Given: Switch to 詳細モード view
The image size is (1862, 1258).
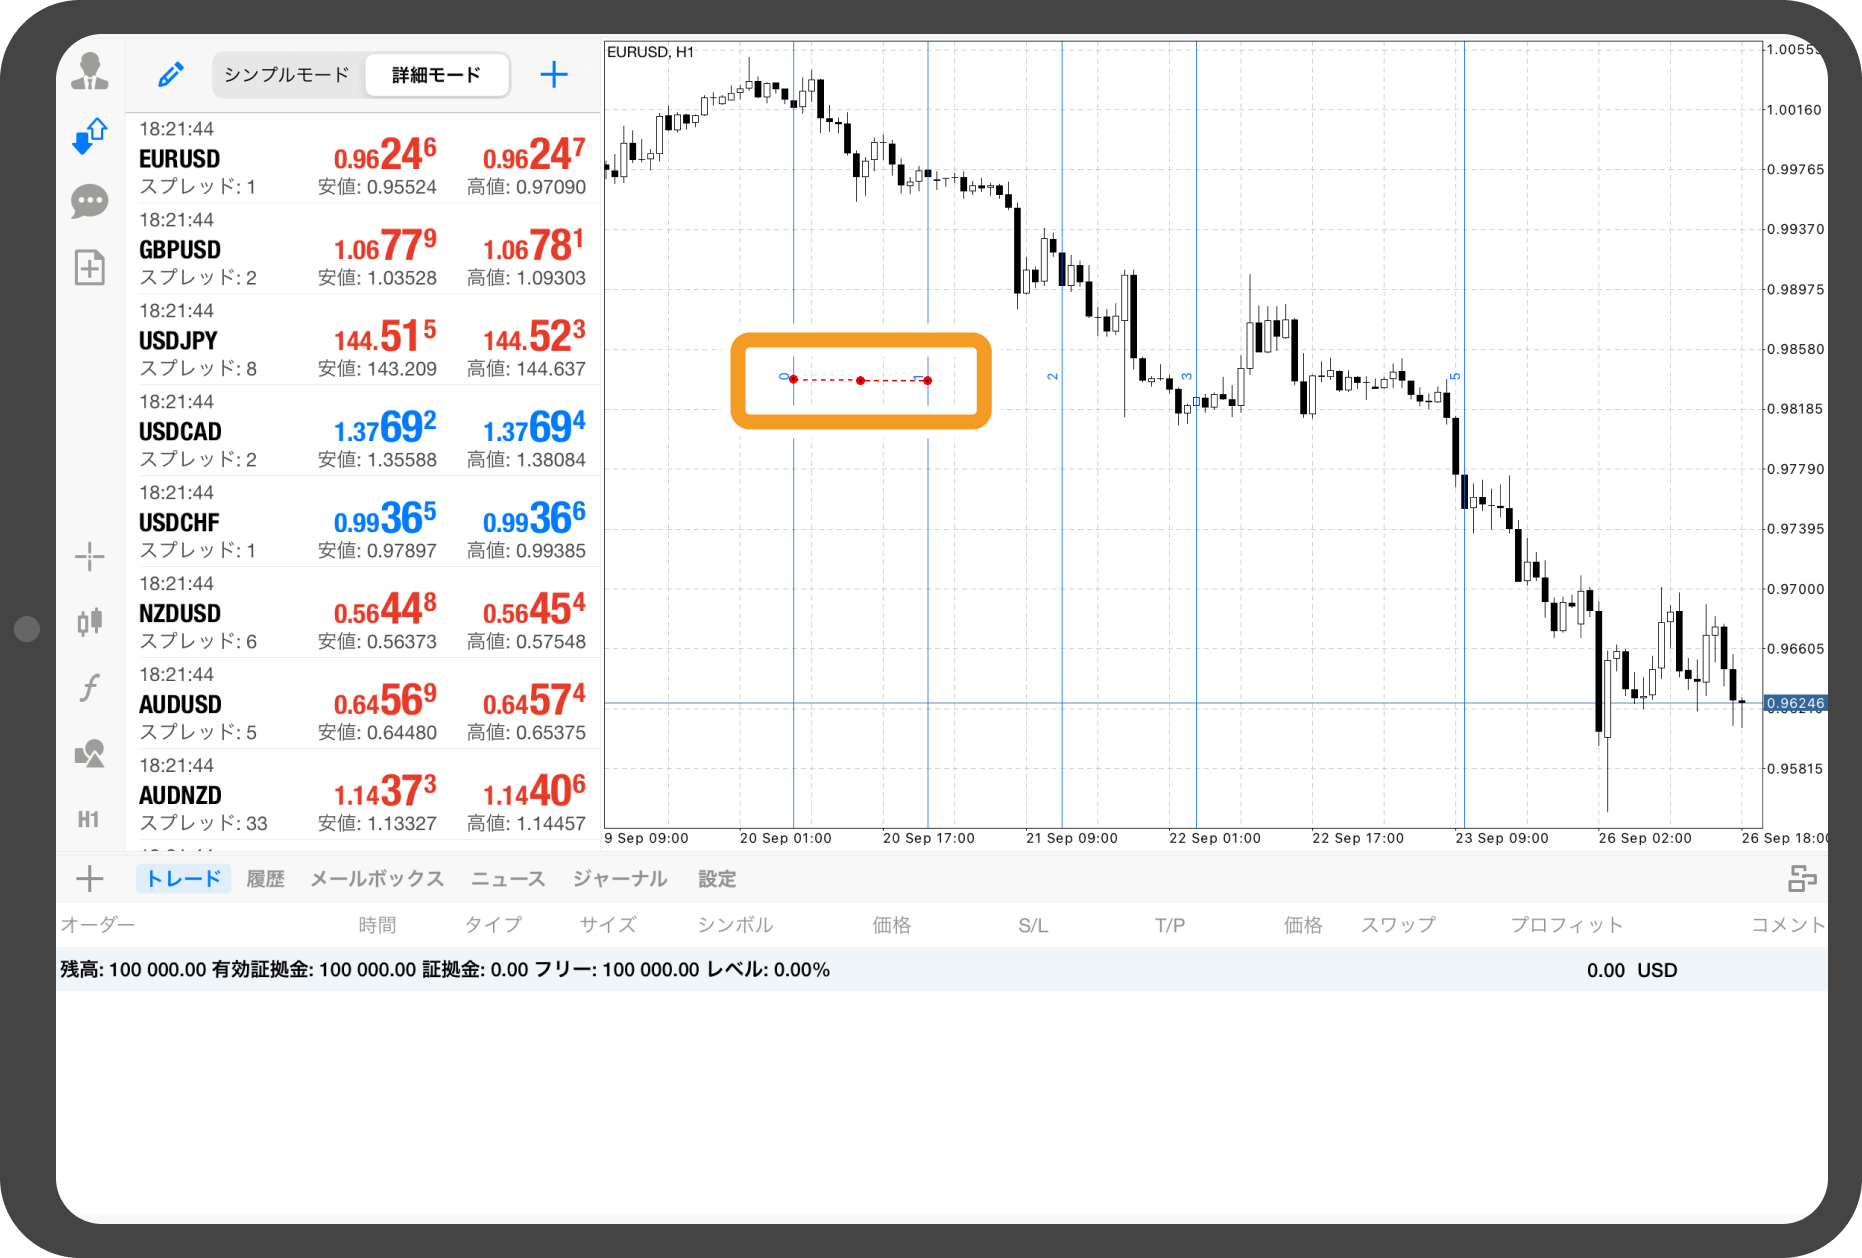Looking at the screenshot, I should (x=436, y=75).
